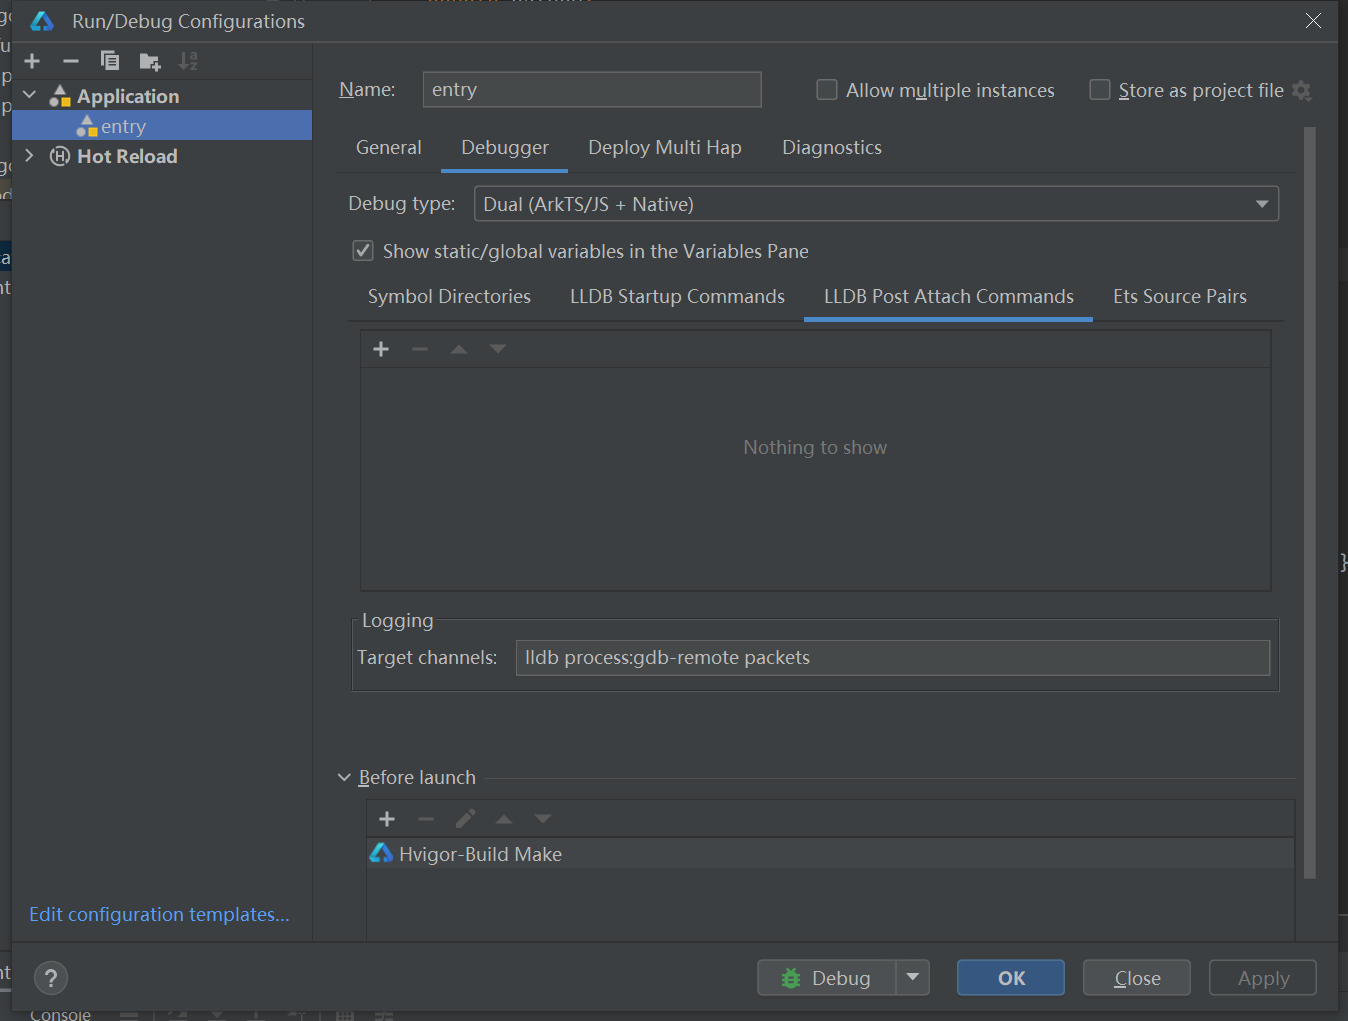Open help with question mark button

coord(51,978)
